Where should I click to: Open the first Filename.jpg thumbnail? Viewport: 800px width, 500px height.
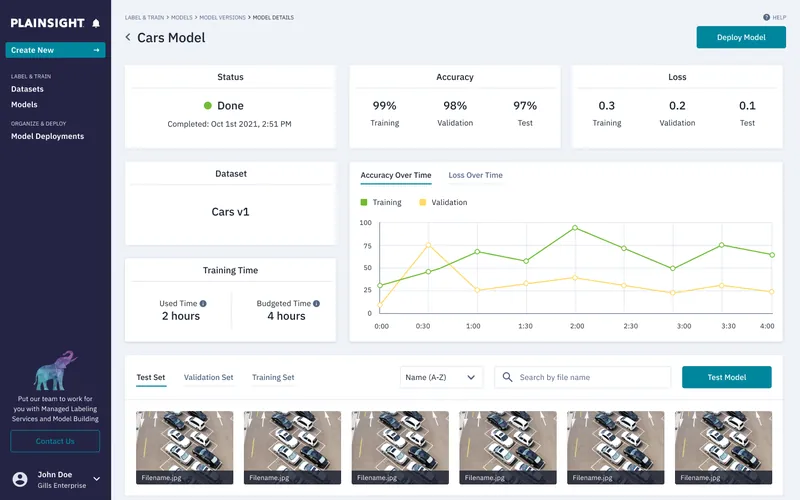[x=185, y=447]
